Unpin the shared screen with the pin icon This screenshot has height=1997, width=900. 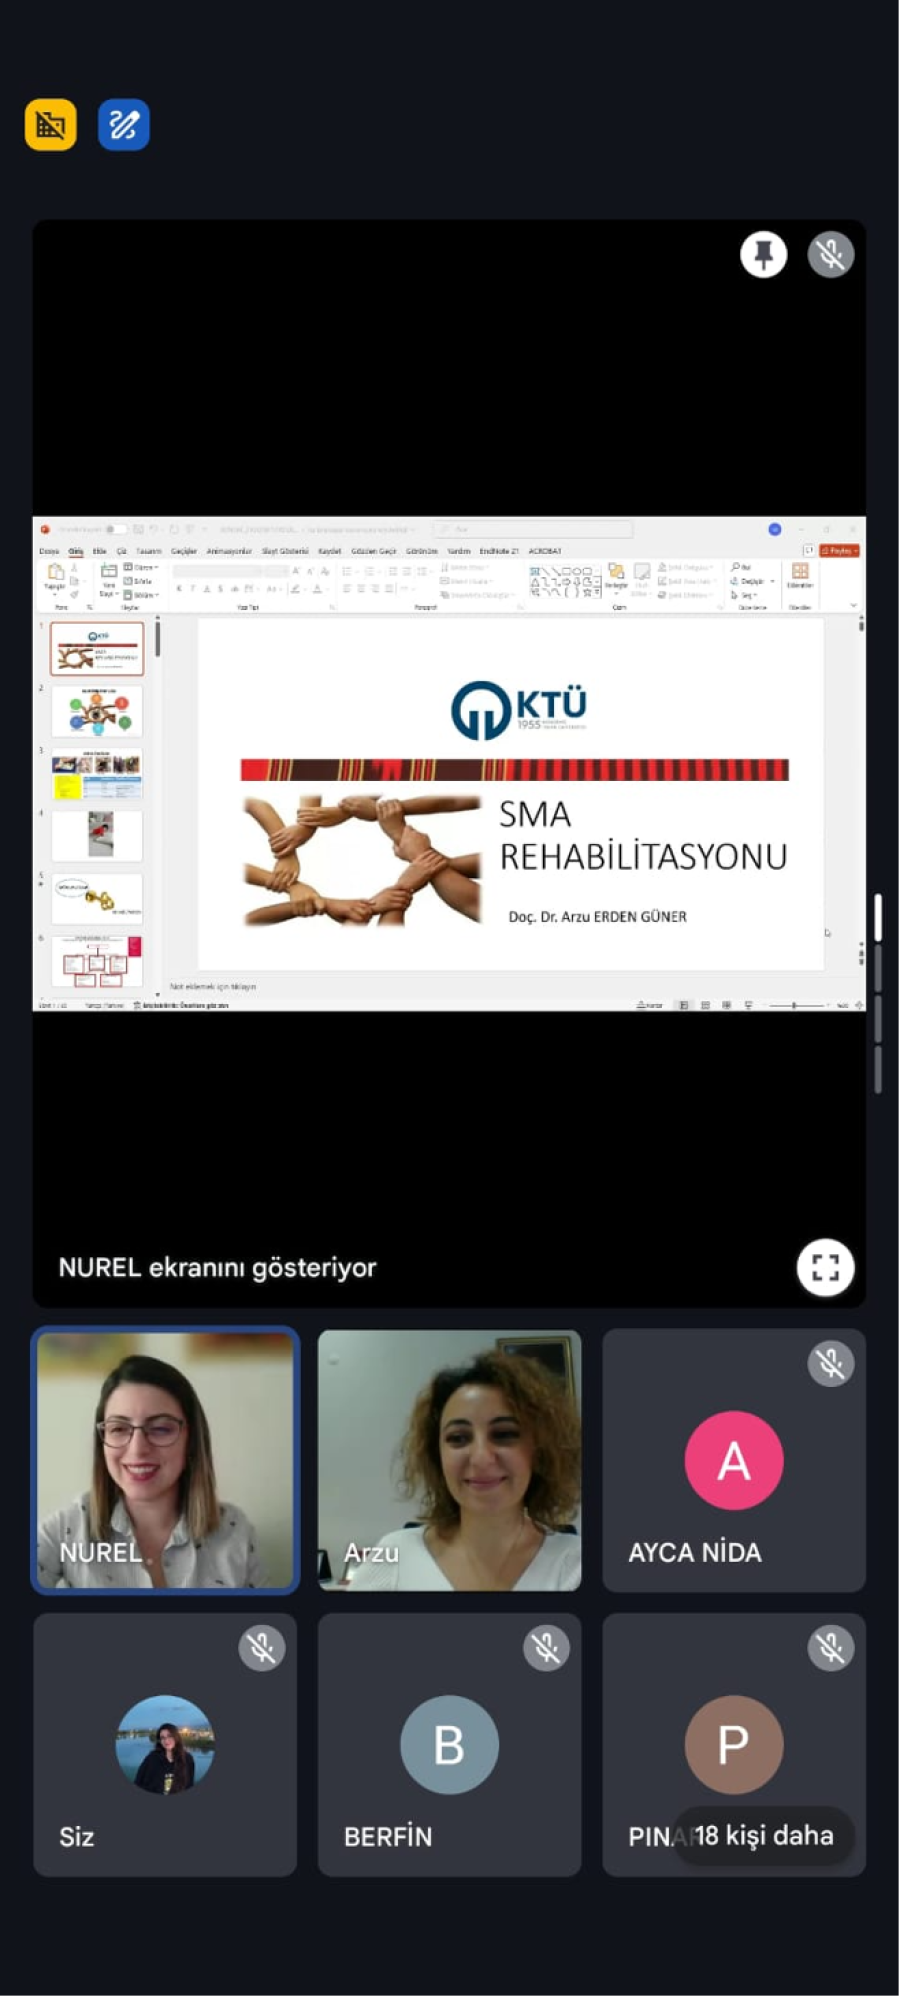coord(763,254)
